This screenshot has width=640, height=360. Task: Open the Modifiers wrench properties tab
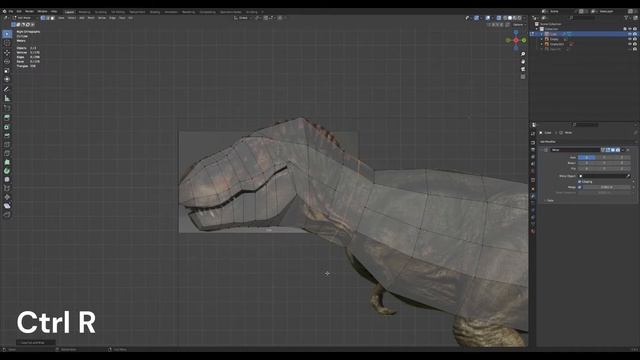(533, 196)
